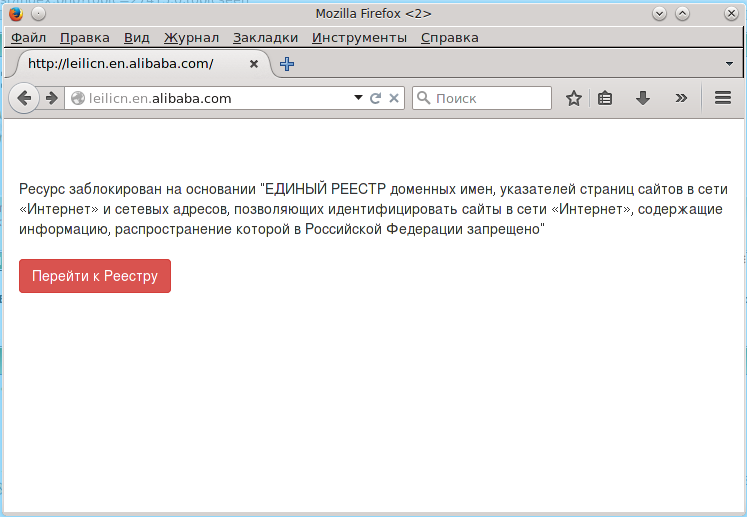List all tabs dropdown arrow
Image resolution: width=747 pixels, height=517 pixels.
click(729, 64)
